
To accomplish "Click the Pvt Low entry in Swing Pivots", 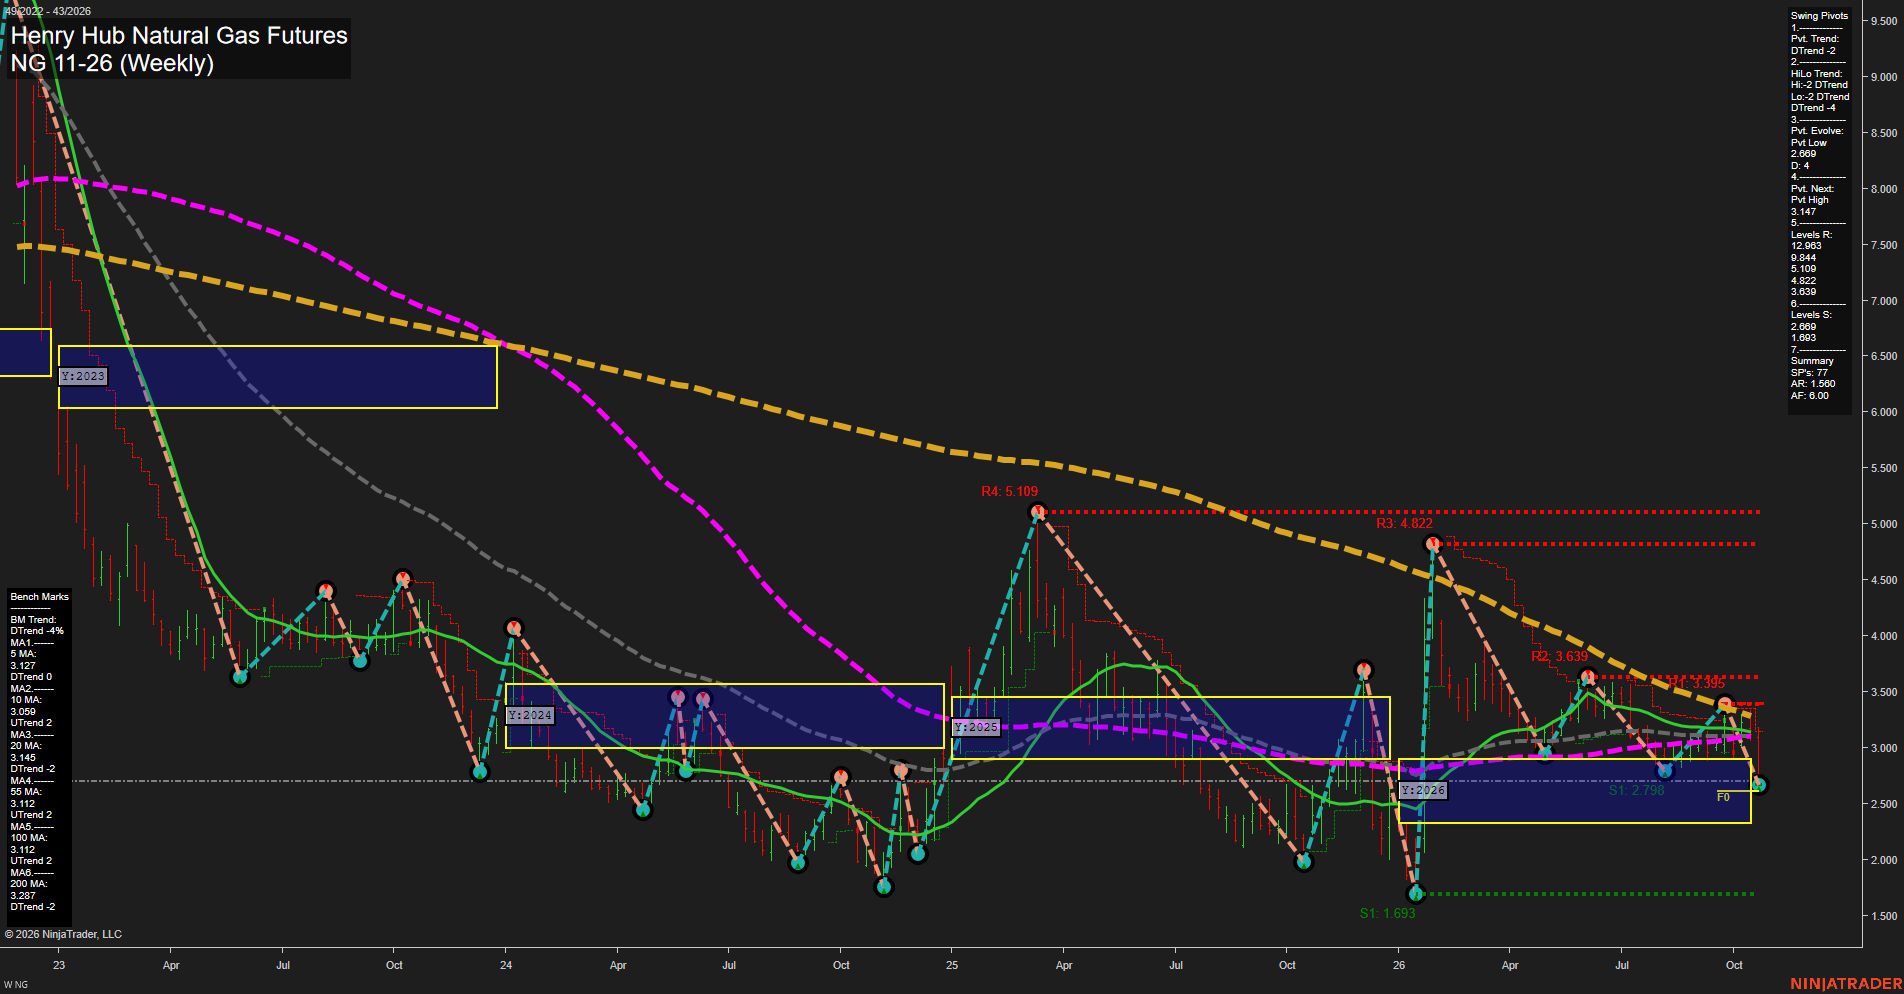I will pyautogui.click(x=1808, y=143).
